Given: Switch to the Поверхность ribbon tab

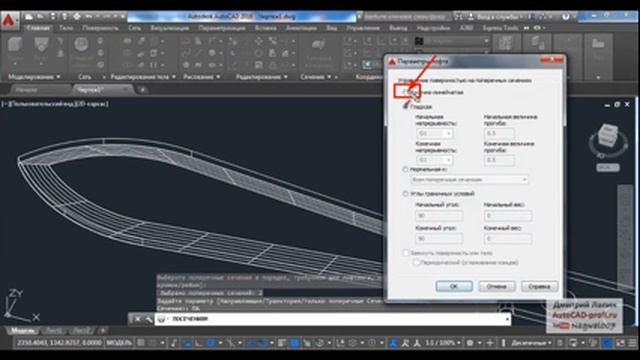Looking at the screenshot, I should (100, 28).
